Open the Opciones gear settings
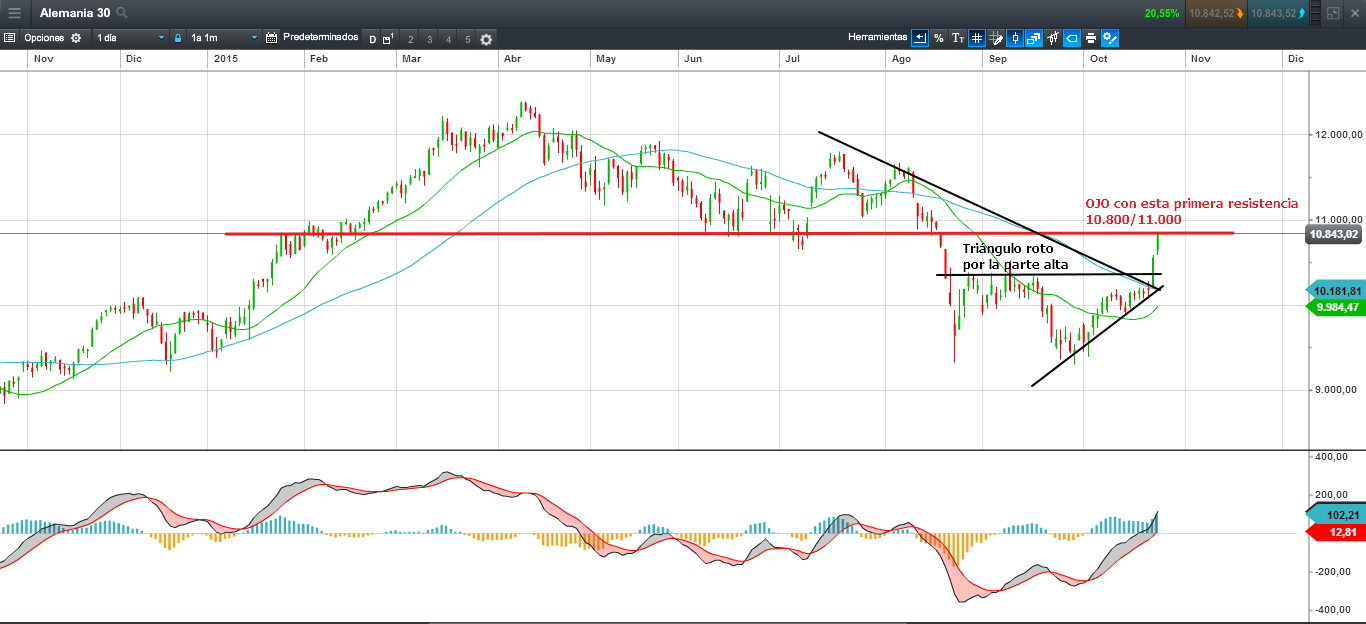 point(76,38)
